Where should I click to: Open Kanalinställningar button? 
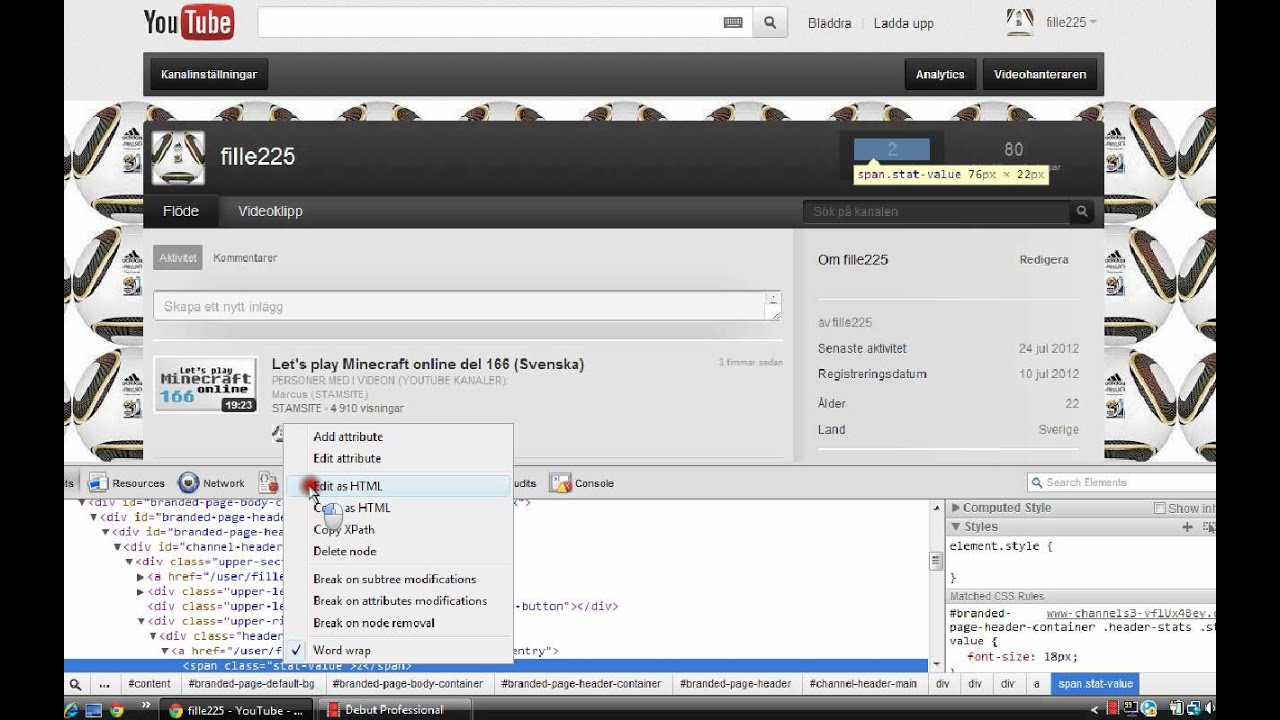click(209, 75)
